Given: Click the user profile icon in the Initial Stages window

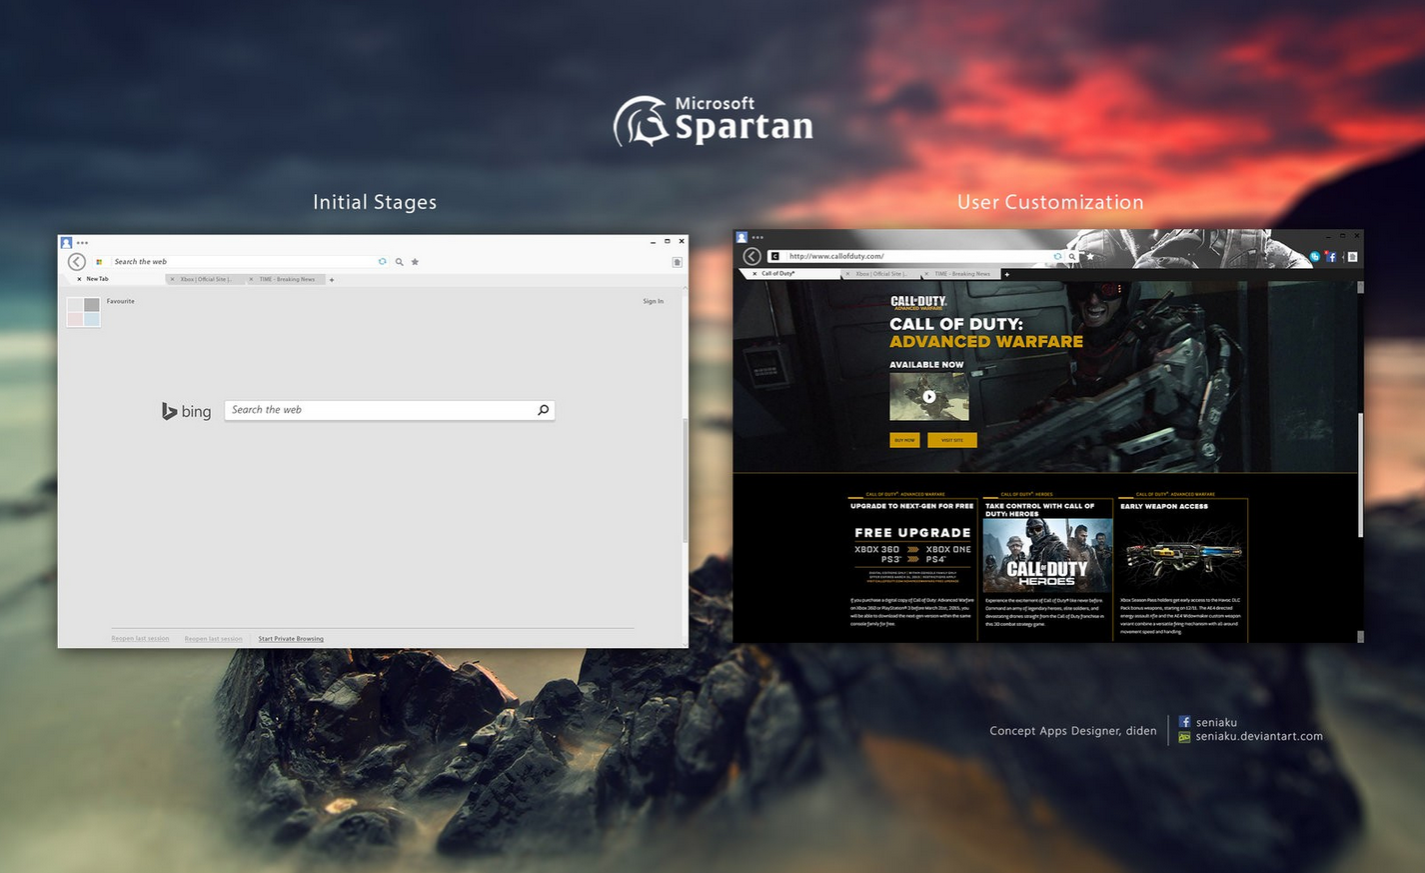Looking at the screenshot, I should point(66,242).
